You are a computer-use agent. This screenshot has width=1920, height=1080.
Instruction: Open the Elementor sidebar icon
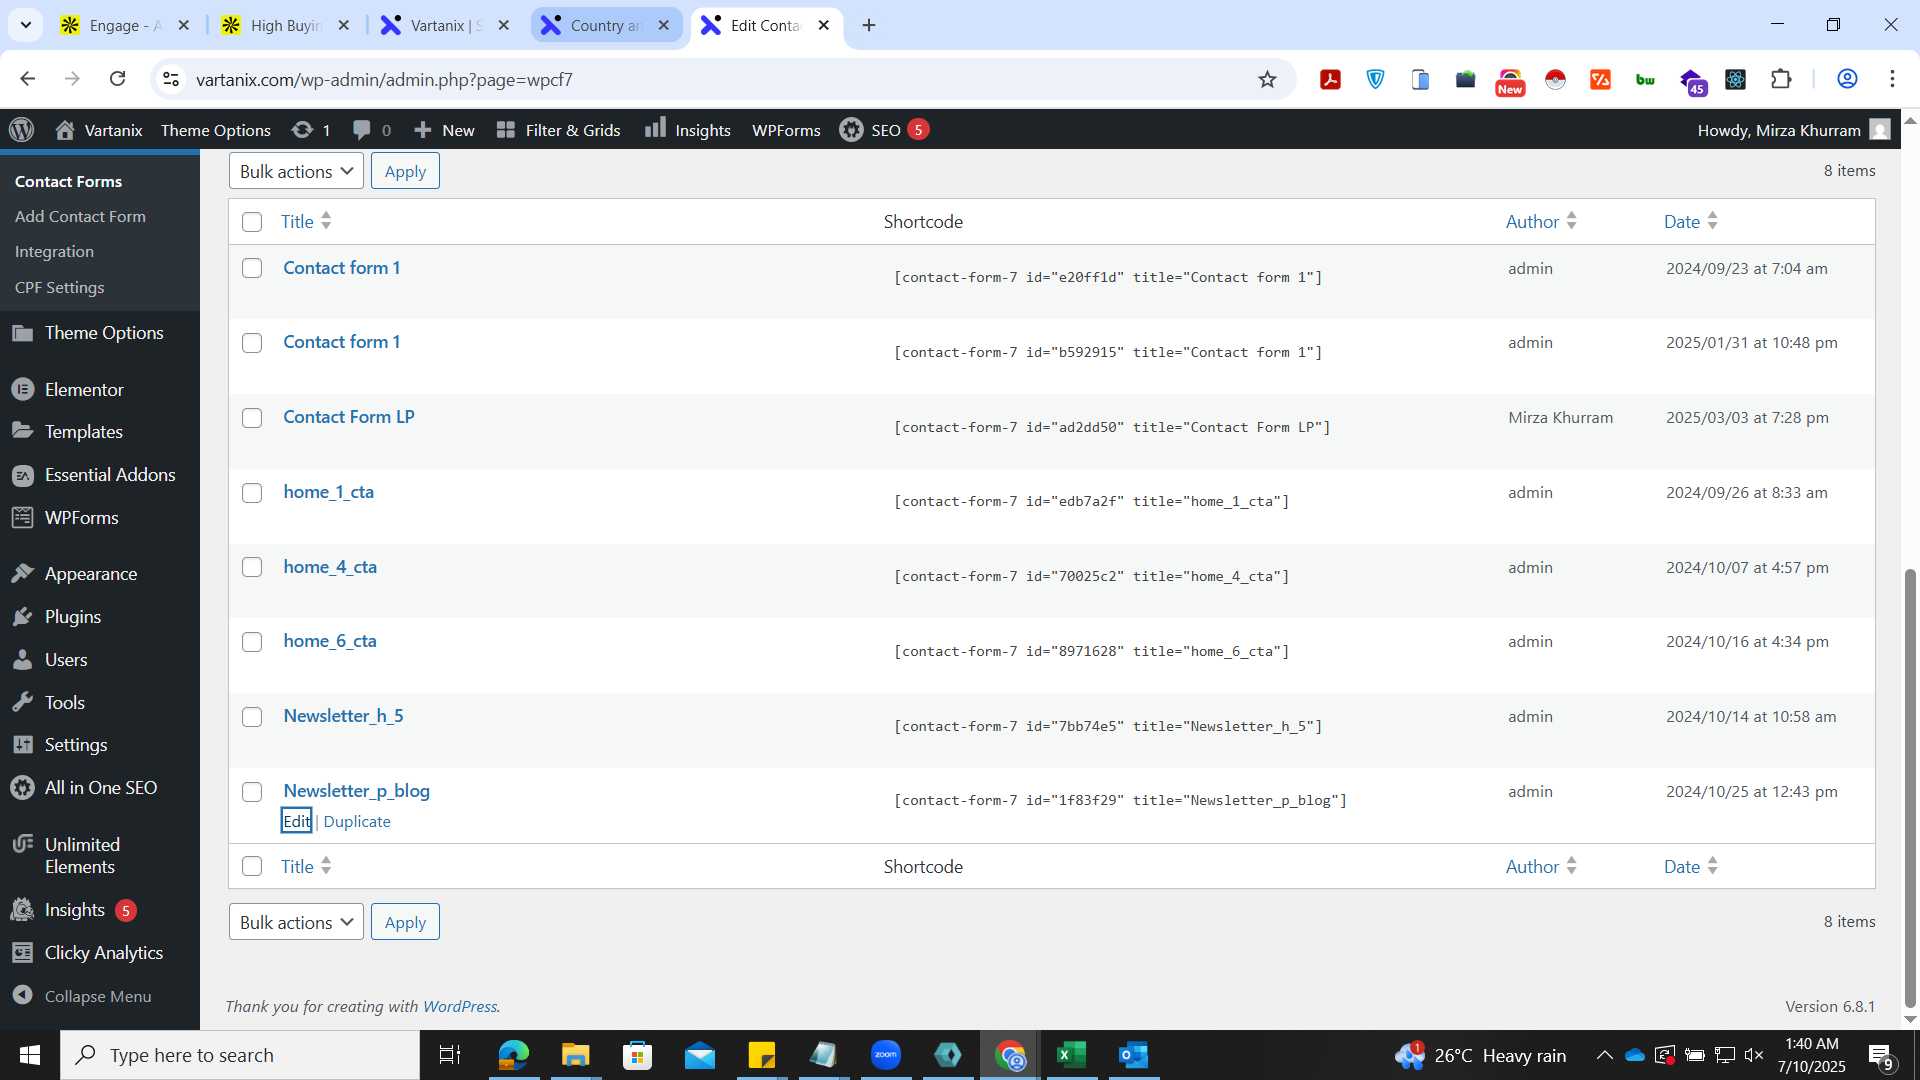click(23, 389)
